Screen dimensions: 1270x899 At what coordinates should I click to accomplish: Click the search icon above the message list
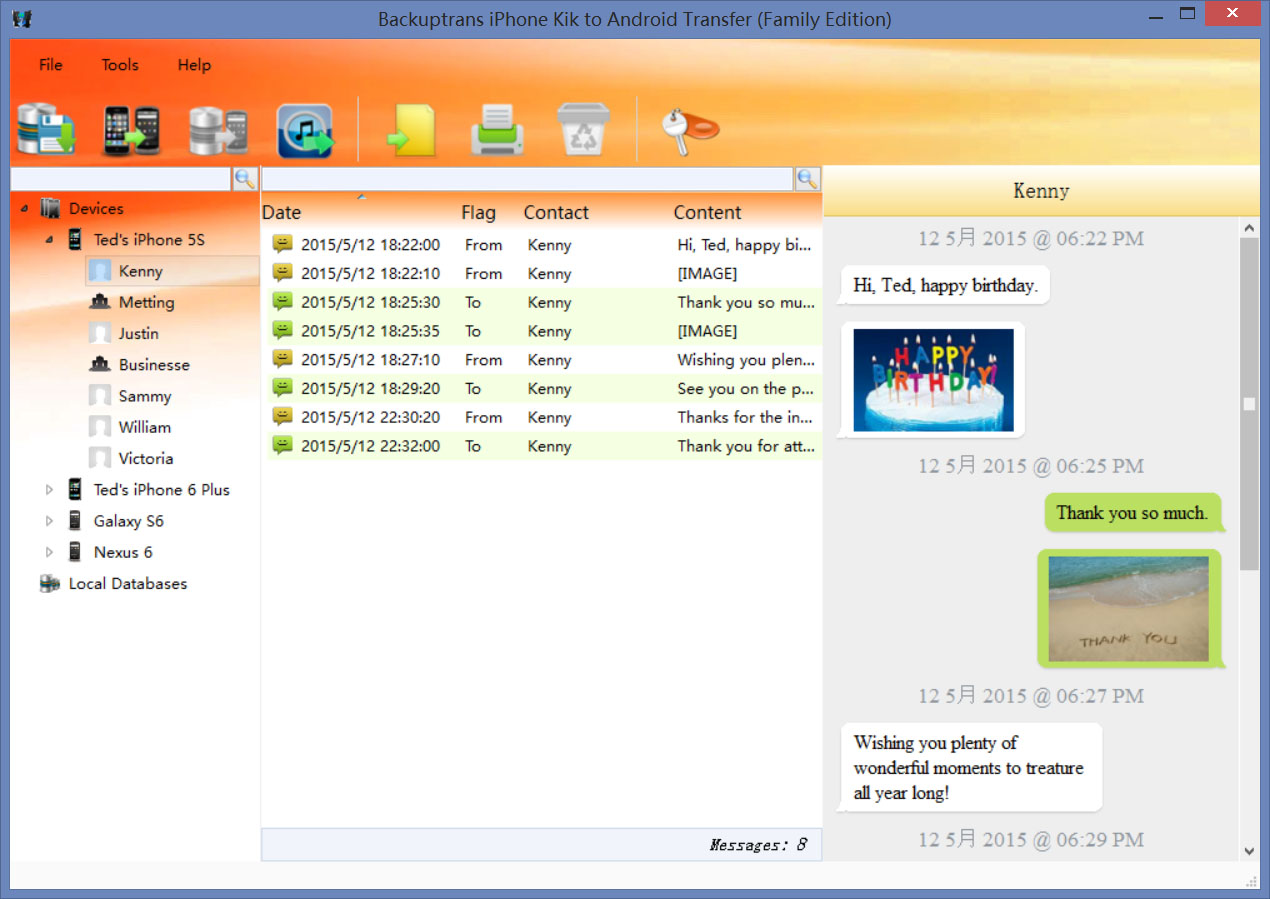click(807, 179)
